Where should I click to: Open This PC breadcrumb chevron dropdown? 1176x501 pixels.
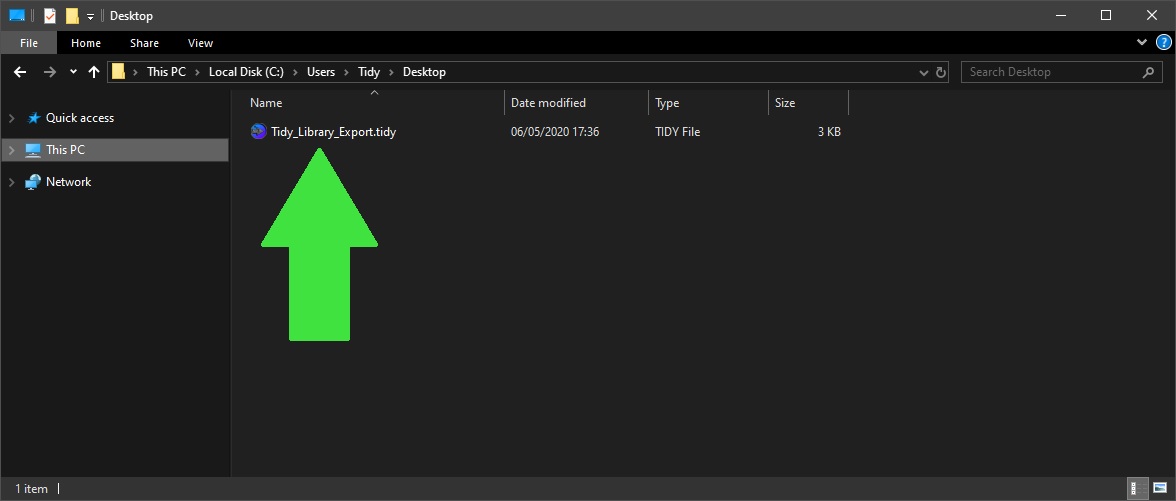[197, 72]
